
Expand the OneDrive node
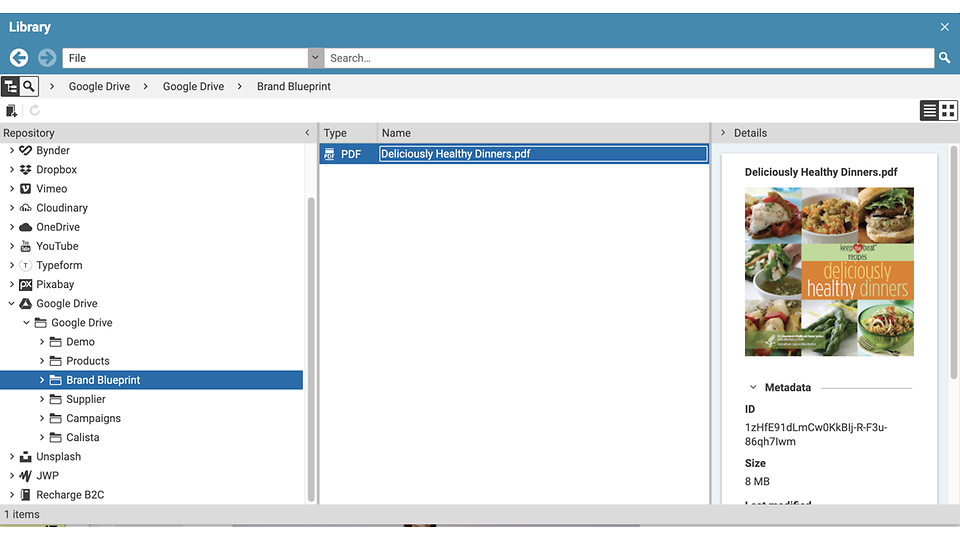[x=12, y=227]
